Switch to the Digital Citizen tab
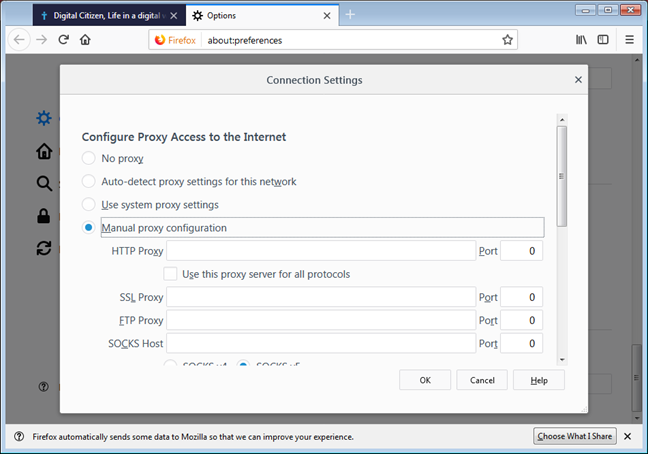This screenshot has width=648, height=454. pos(109,16)
